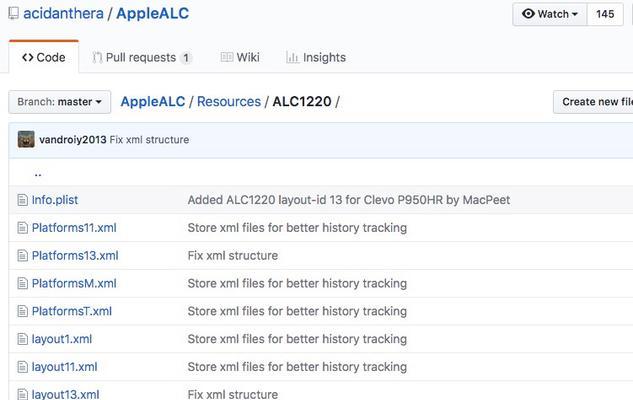Open commit message for PlatformsT.xml row
Screen dimensions: 633x400
pyautogui.click(x=297, y=311)
